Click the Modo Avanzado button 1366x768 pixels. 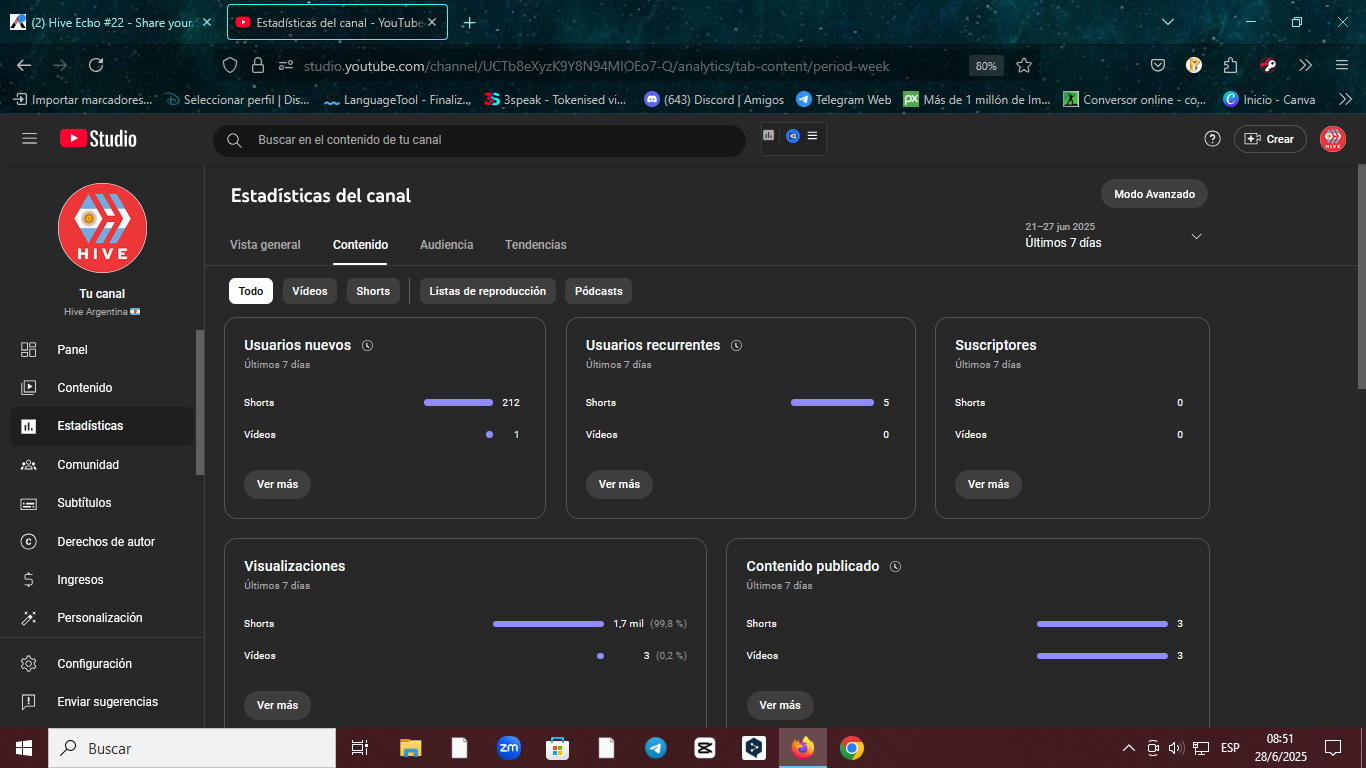pos(1154,194)
